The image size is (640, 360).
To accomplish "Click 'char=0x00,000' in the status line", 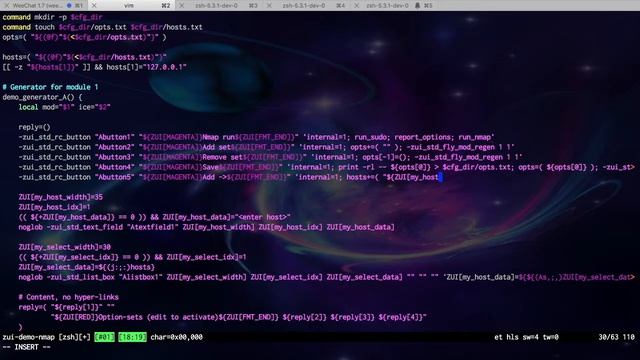I will point(176,337).
